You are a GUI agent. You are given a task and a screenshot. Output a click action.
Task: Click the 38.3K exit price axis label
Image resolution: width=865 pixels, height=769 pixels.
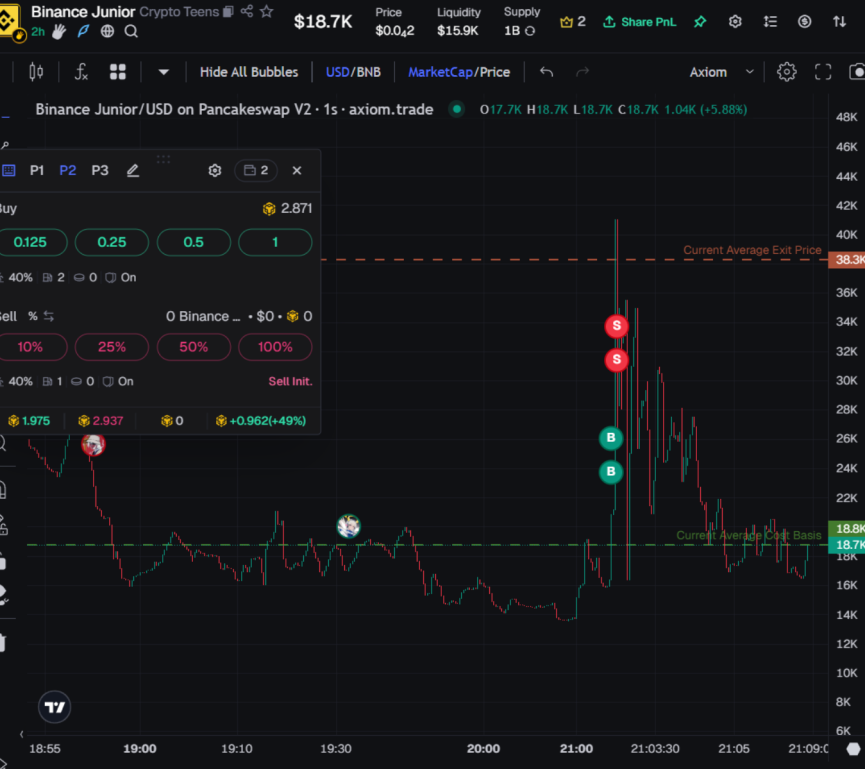point(847,260)
